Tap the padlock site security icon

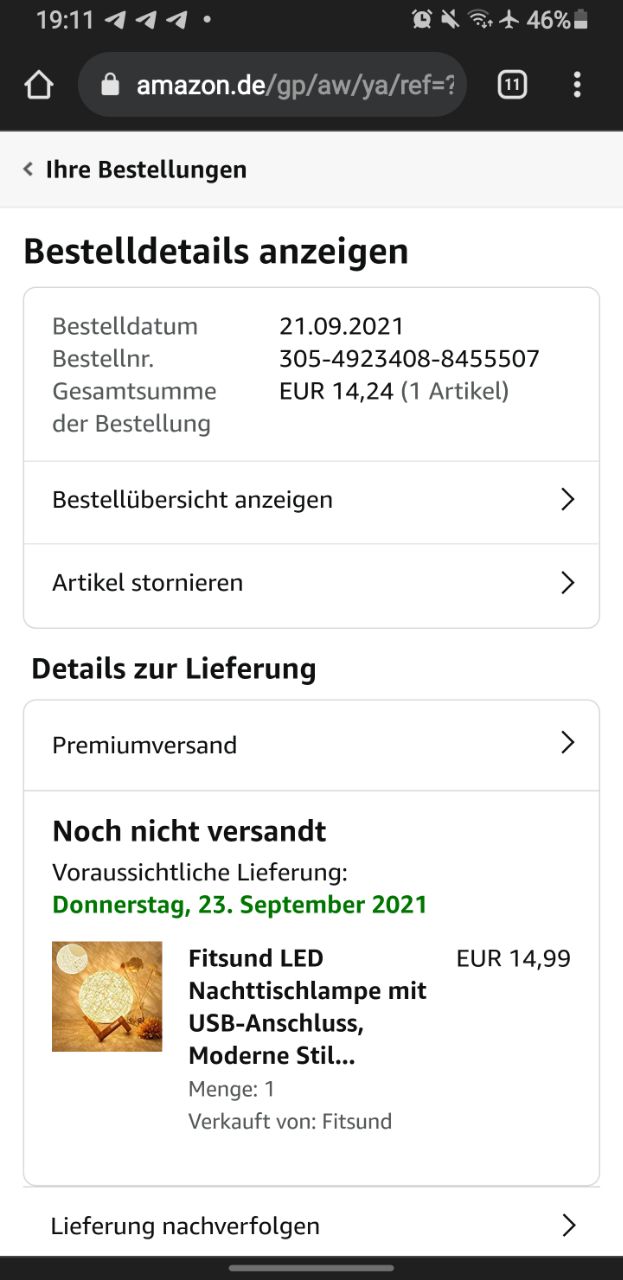click(111, 86)
